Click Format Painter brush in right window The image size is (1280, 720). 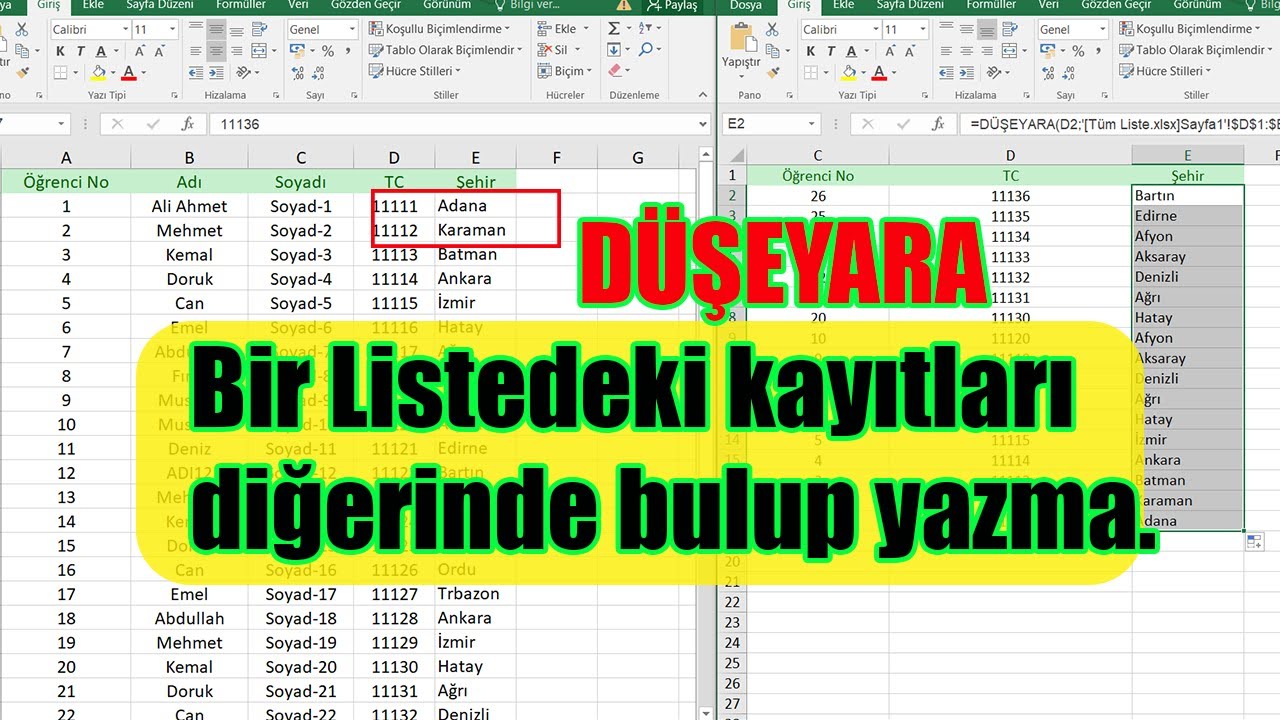point(774,72)
